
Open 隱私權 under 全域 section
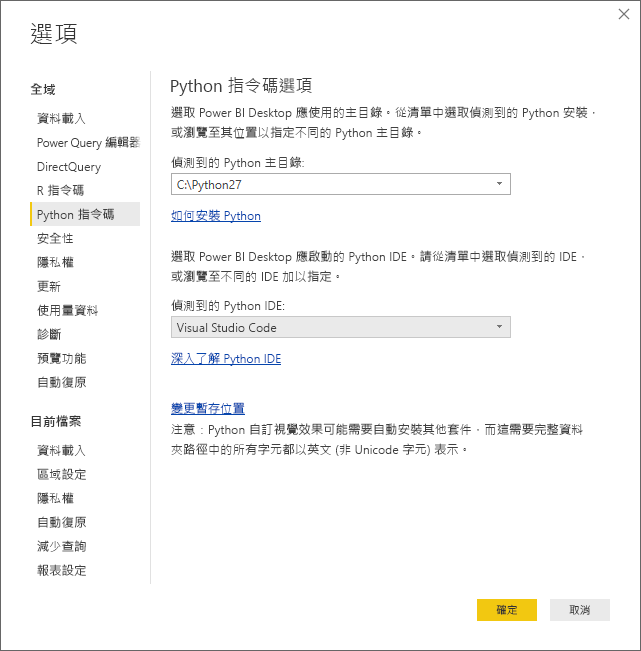(x=55, y=262)
